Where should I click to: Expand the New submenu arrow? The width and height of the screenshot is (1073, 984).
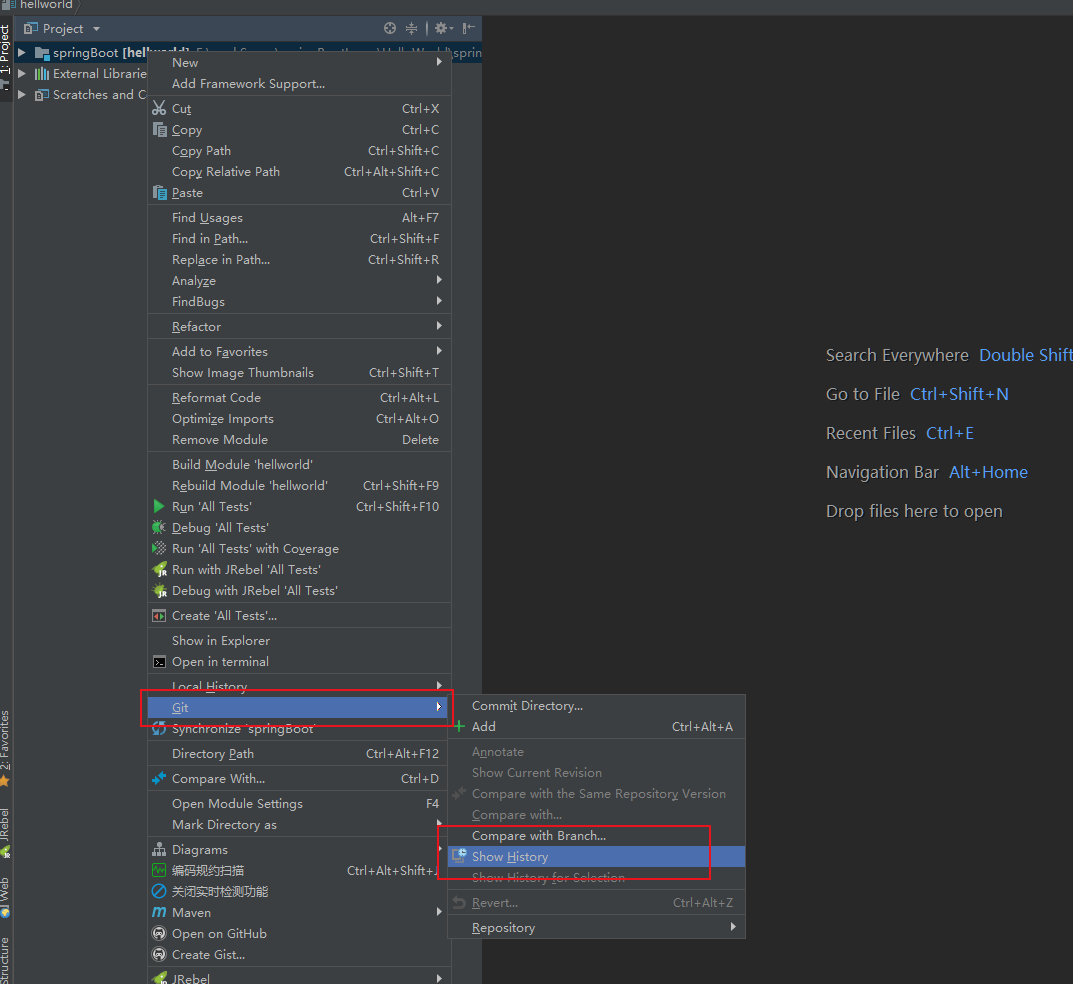coord(439,62)
